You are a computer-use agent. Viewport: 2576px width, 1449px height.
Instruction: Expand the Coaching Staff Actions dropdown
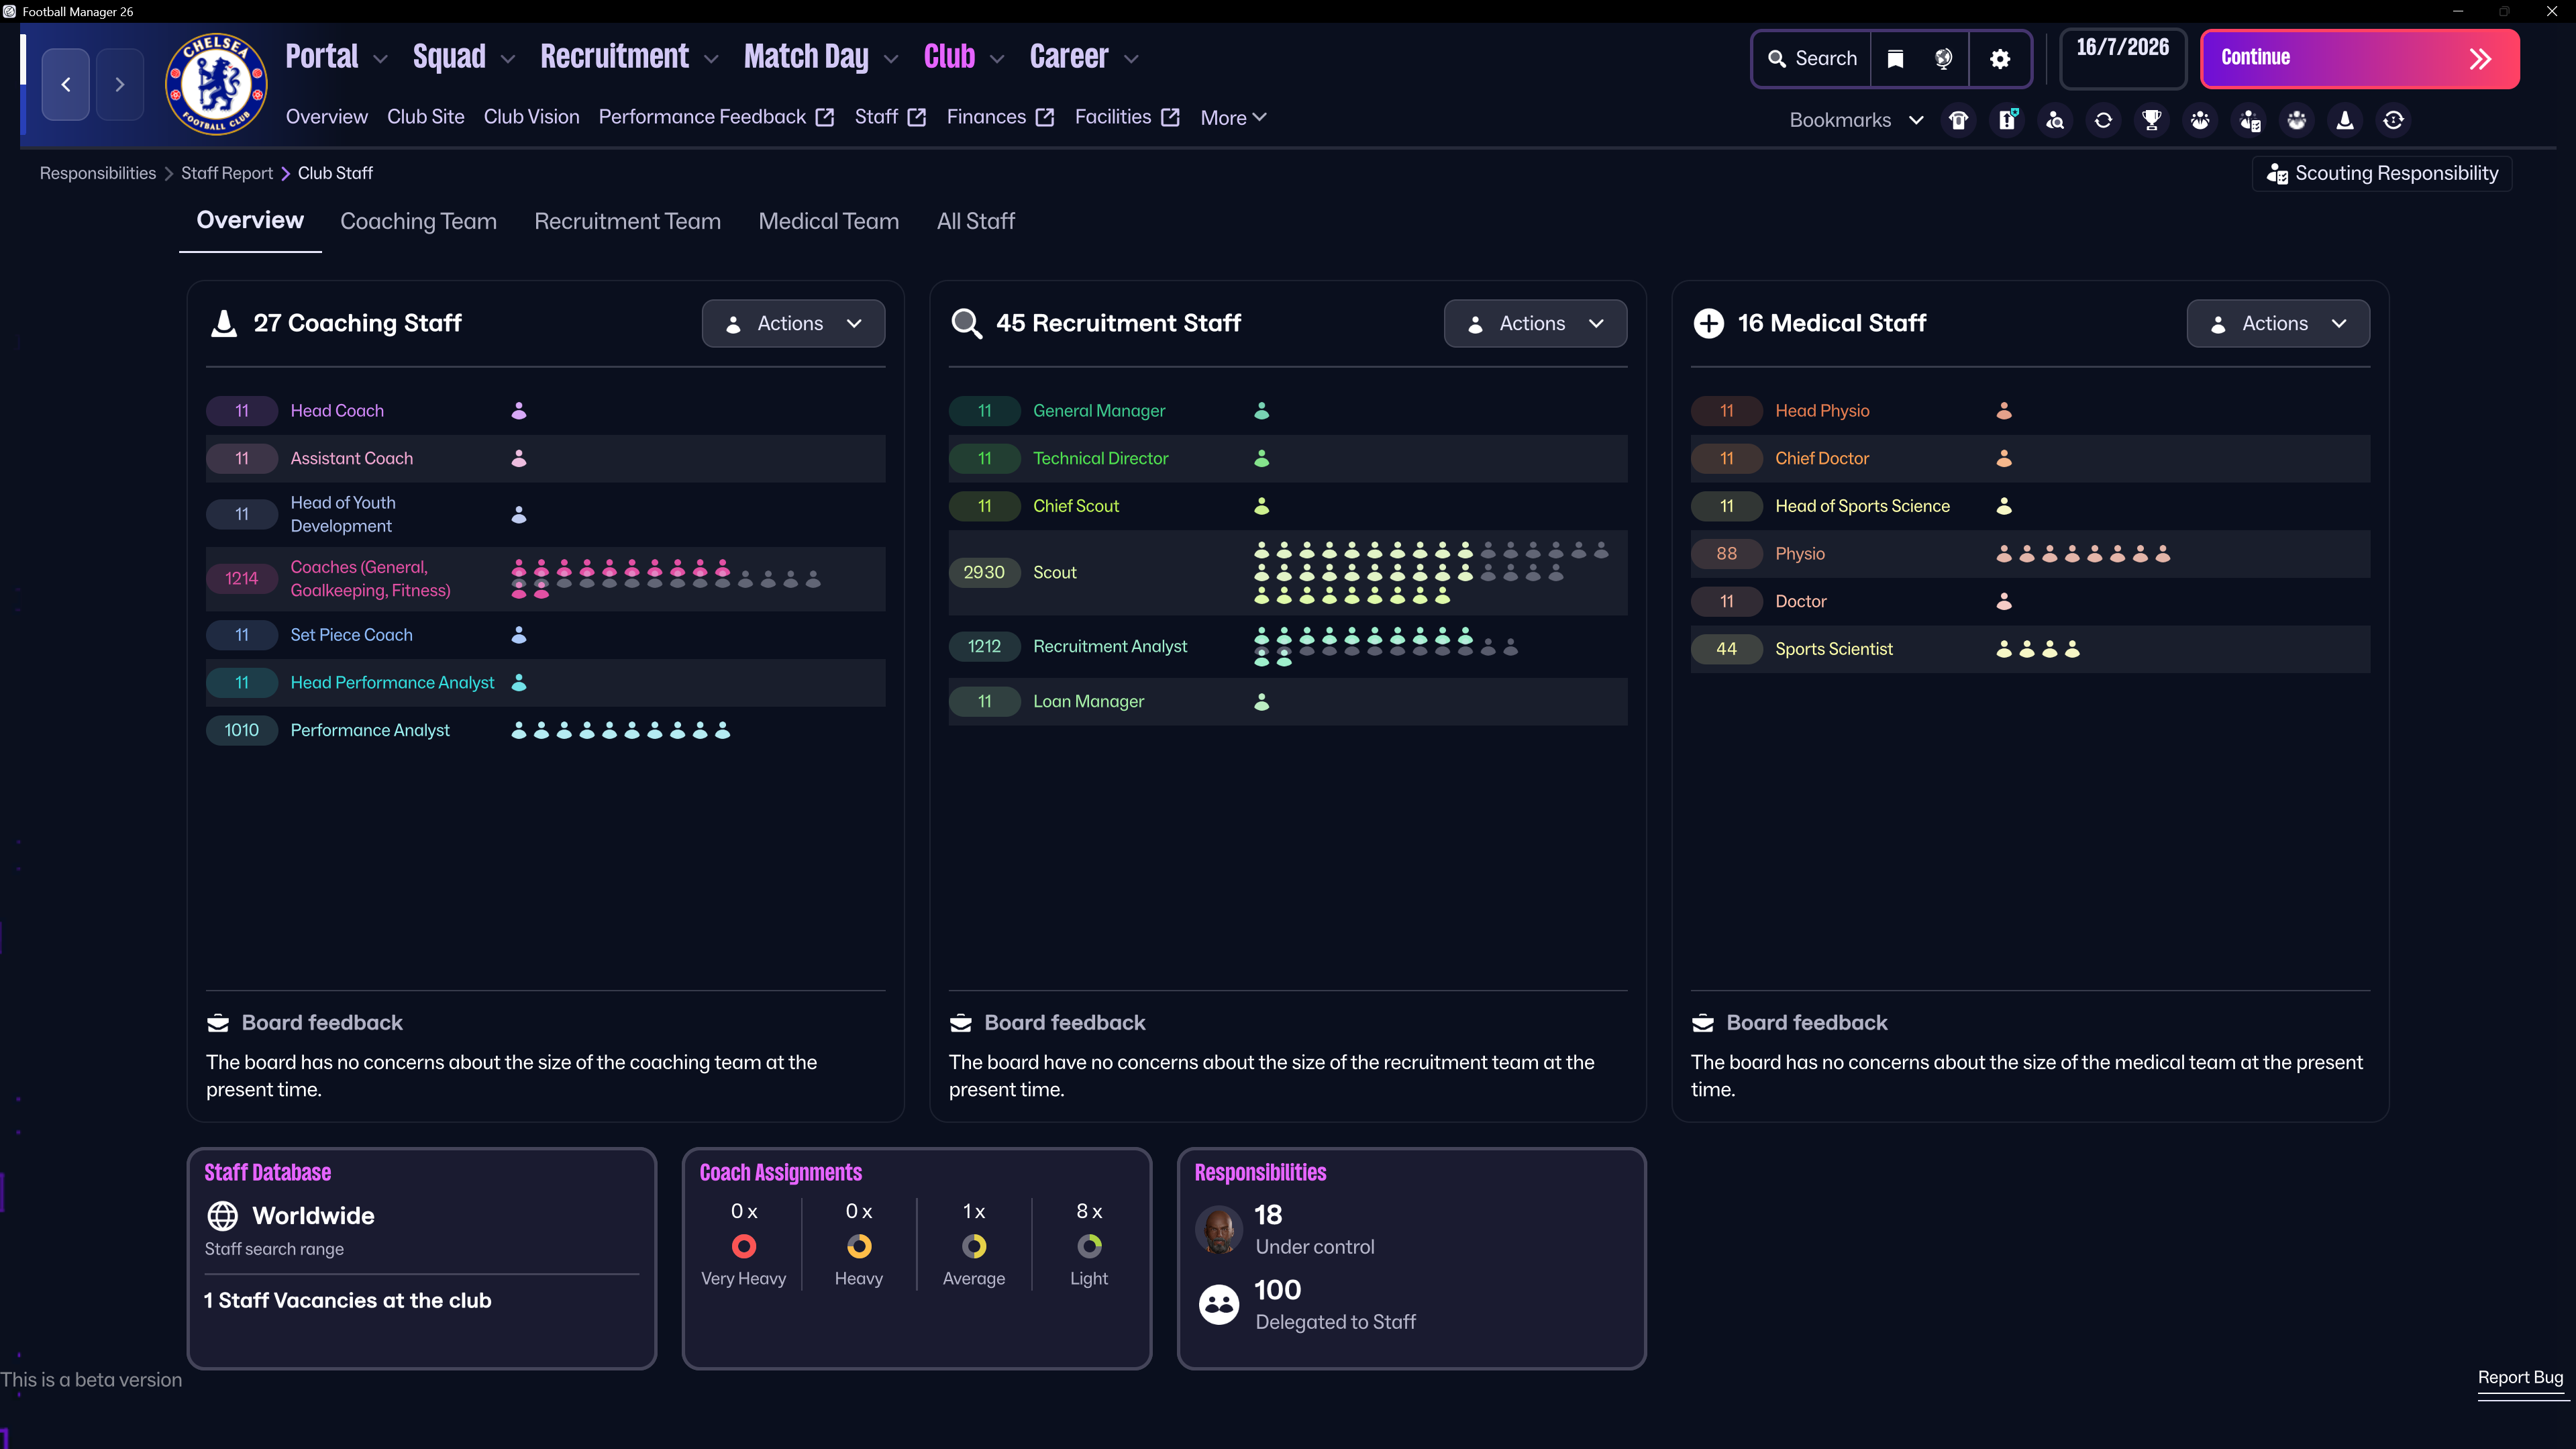coord(793,323)
